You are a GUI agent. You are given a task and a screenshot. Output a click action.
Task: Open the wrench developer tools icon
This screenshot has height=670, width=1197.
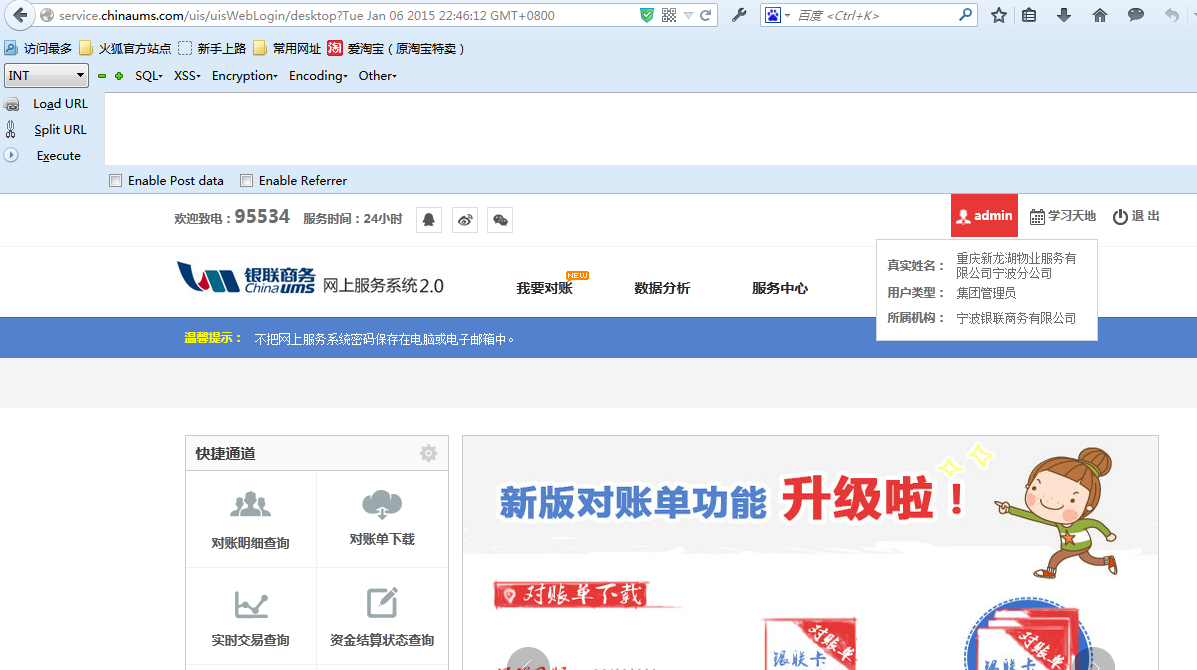[738, 15]
